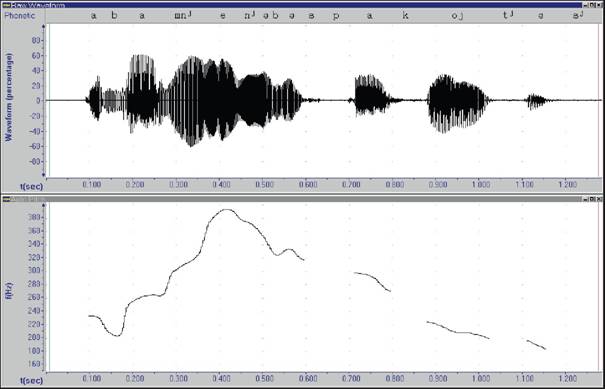Click the 0.900 time mark under pitch plot
The height and width of the screenshot is (389, 605).
point(438,379)
